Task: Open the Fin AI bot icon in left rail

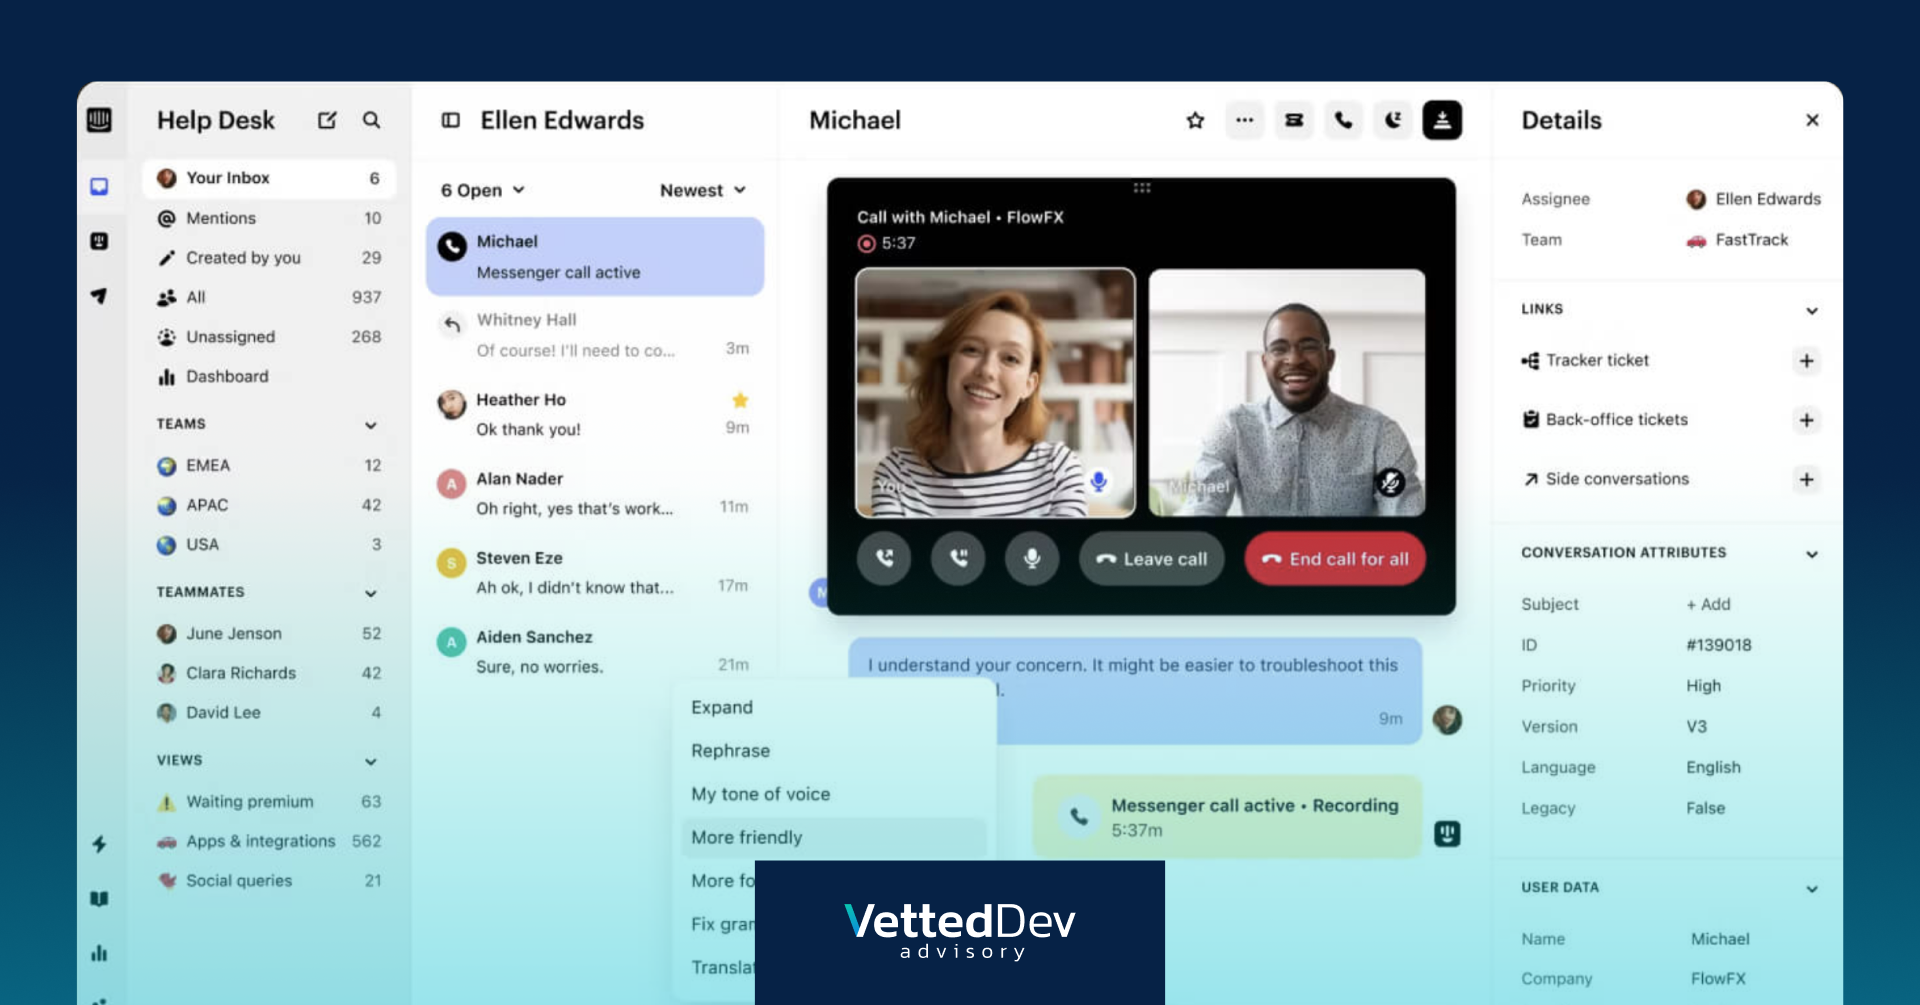Action: [99, 241]
